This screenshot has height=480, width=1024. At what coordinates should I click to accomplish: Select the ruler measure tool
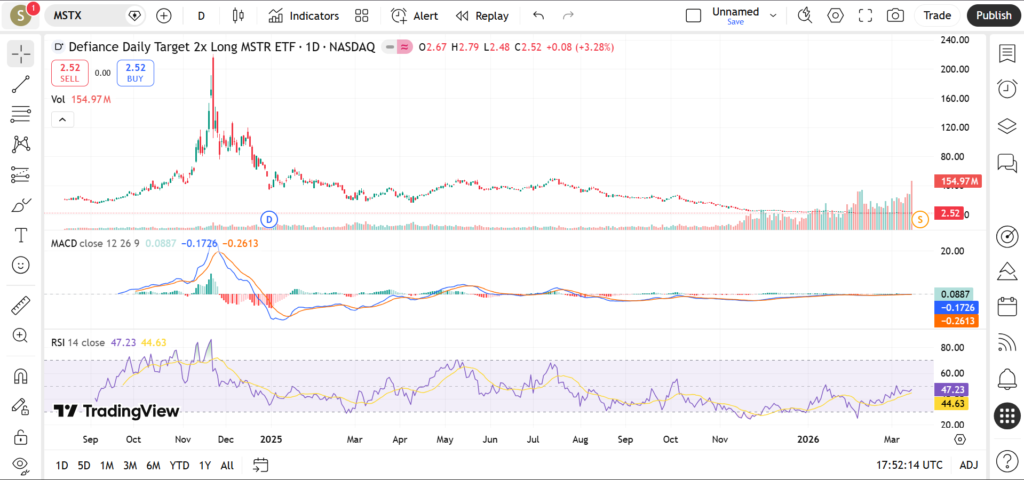(20, 304)
